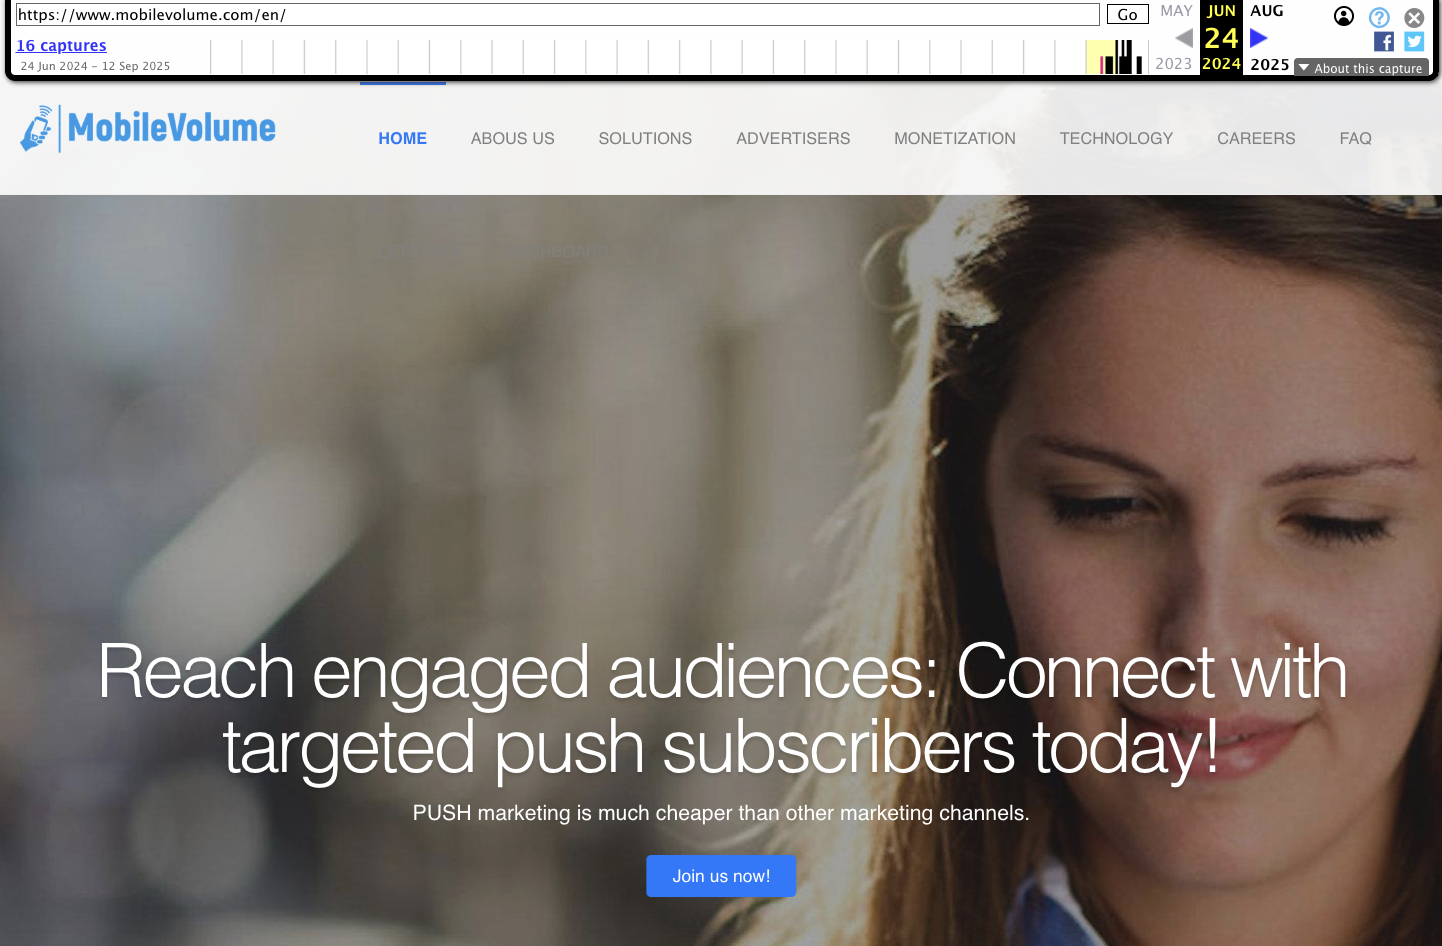
Task: Go to the next capture arrow
Action: tap(1259, 38)
